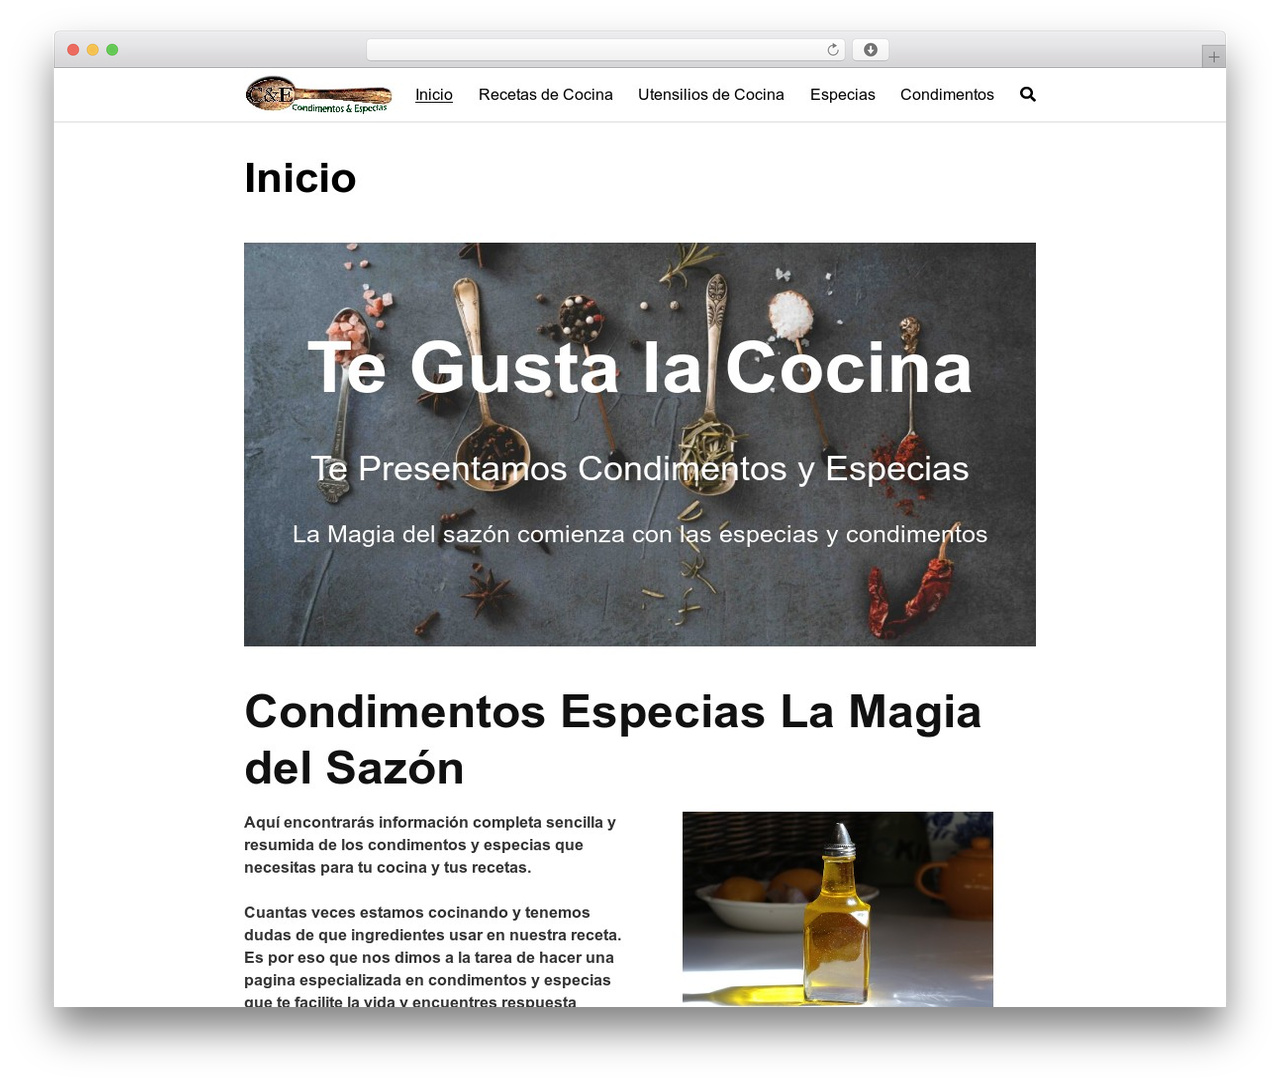Go to the Inicio menu item
Image resolution: width=1280 pixels, height=1084 pixels.
tap(434, 94)
